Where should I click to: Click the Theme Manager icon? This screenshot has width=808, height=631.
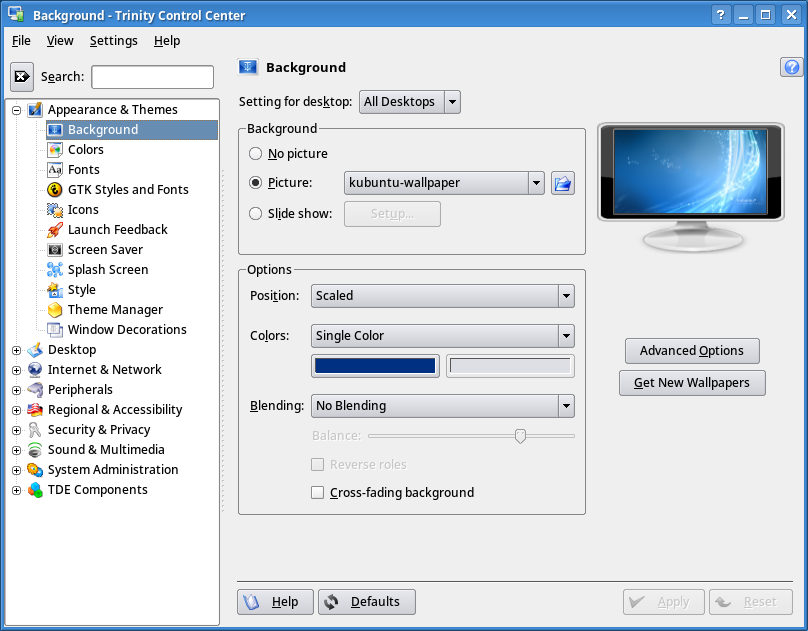[x=57, y=309]
